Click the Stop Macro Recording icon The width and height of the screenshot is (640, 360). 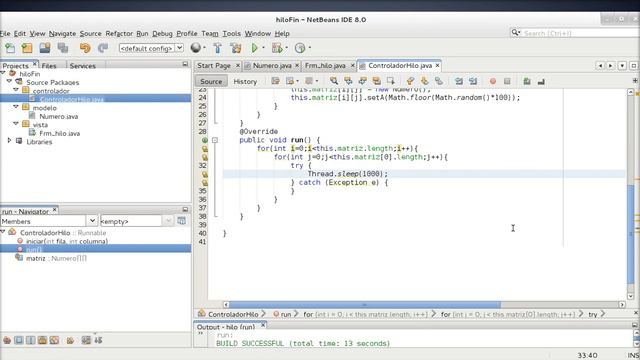[507, 81]
